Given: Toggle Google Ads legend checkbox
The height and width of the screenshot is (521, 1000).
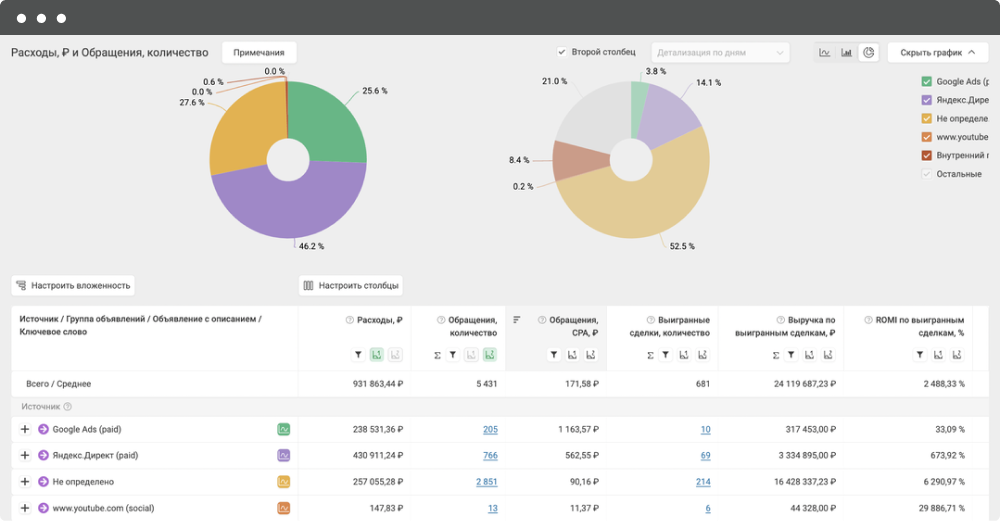Looking at the screenshot, I should (926, 81).
